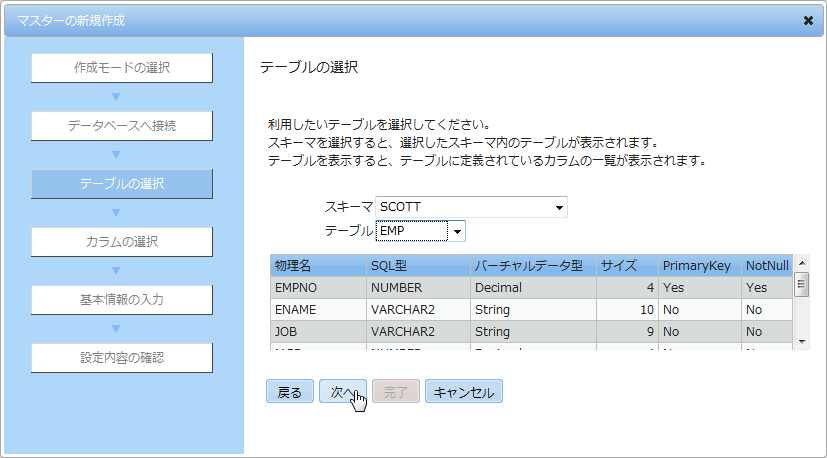Click the 次へ button
Image resolution: width=827 pixels, height=458 pixels.
point(342,392)
